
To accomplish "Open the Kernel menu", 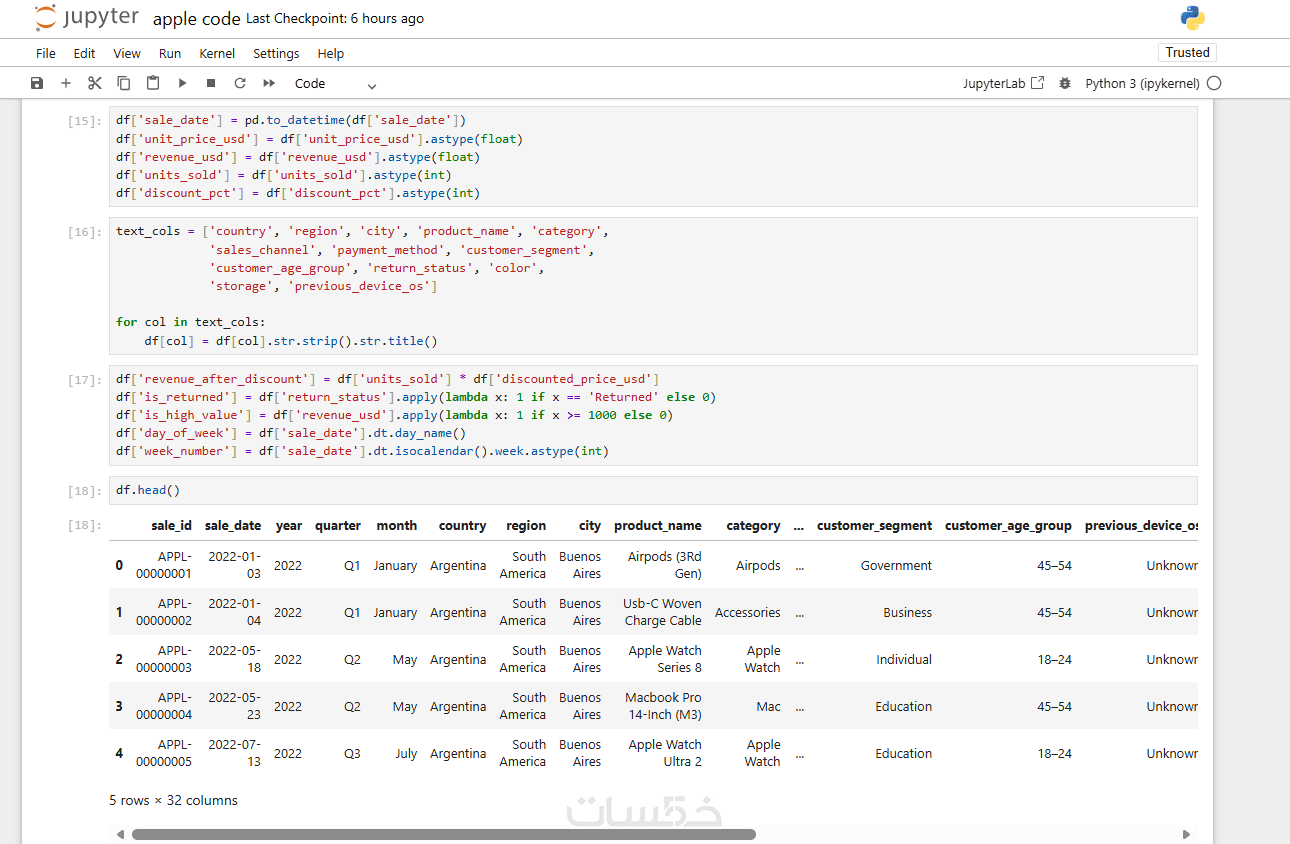I will click(217, 54).
